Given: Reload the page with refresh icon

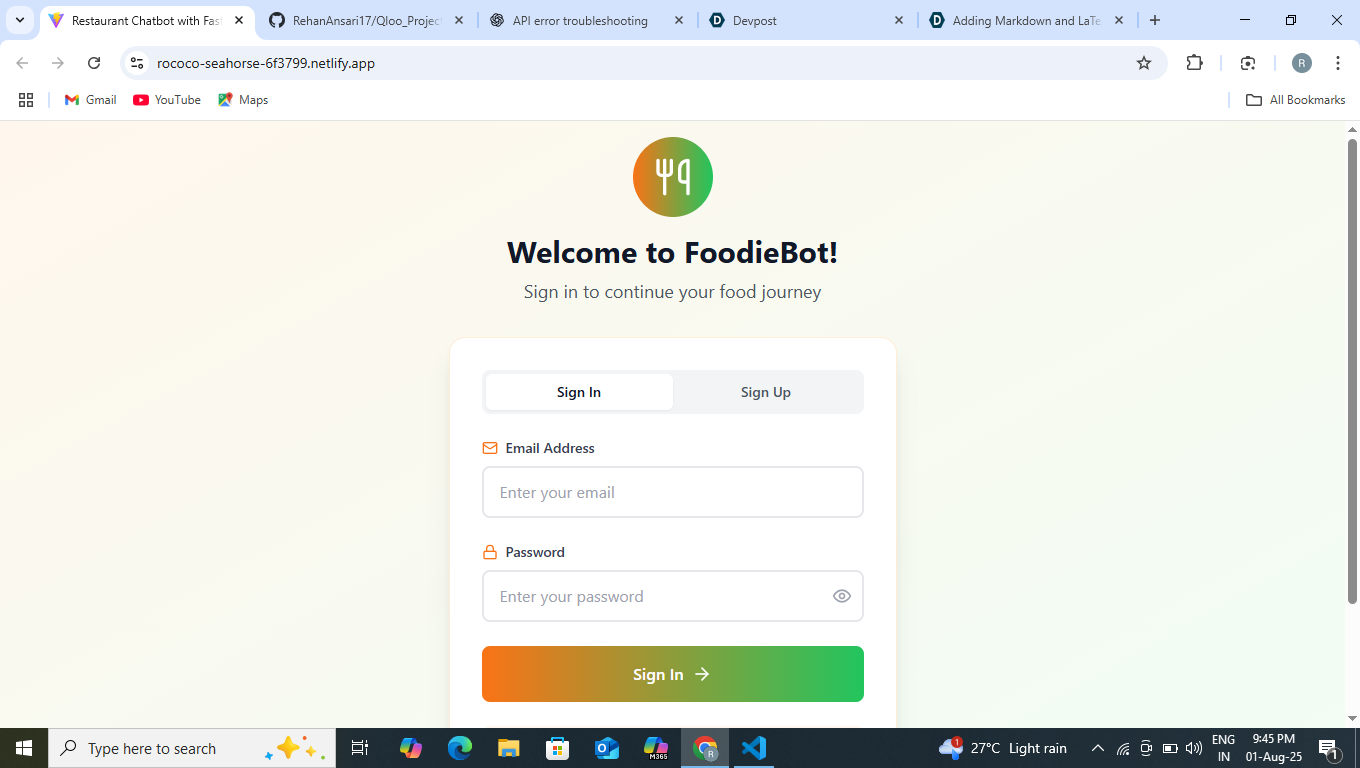Looking at the screenshot, I should point(94,63).
